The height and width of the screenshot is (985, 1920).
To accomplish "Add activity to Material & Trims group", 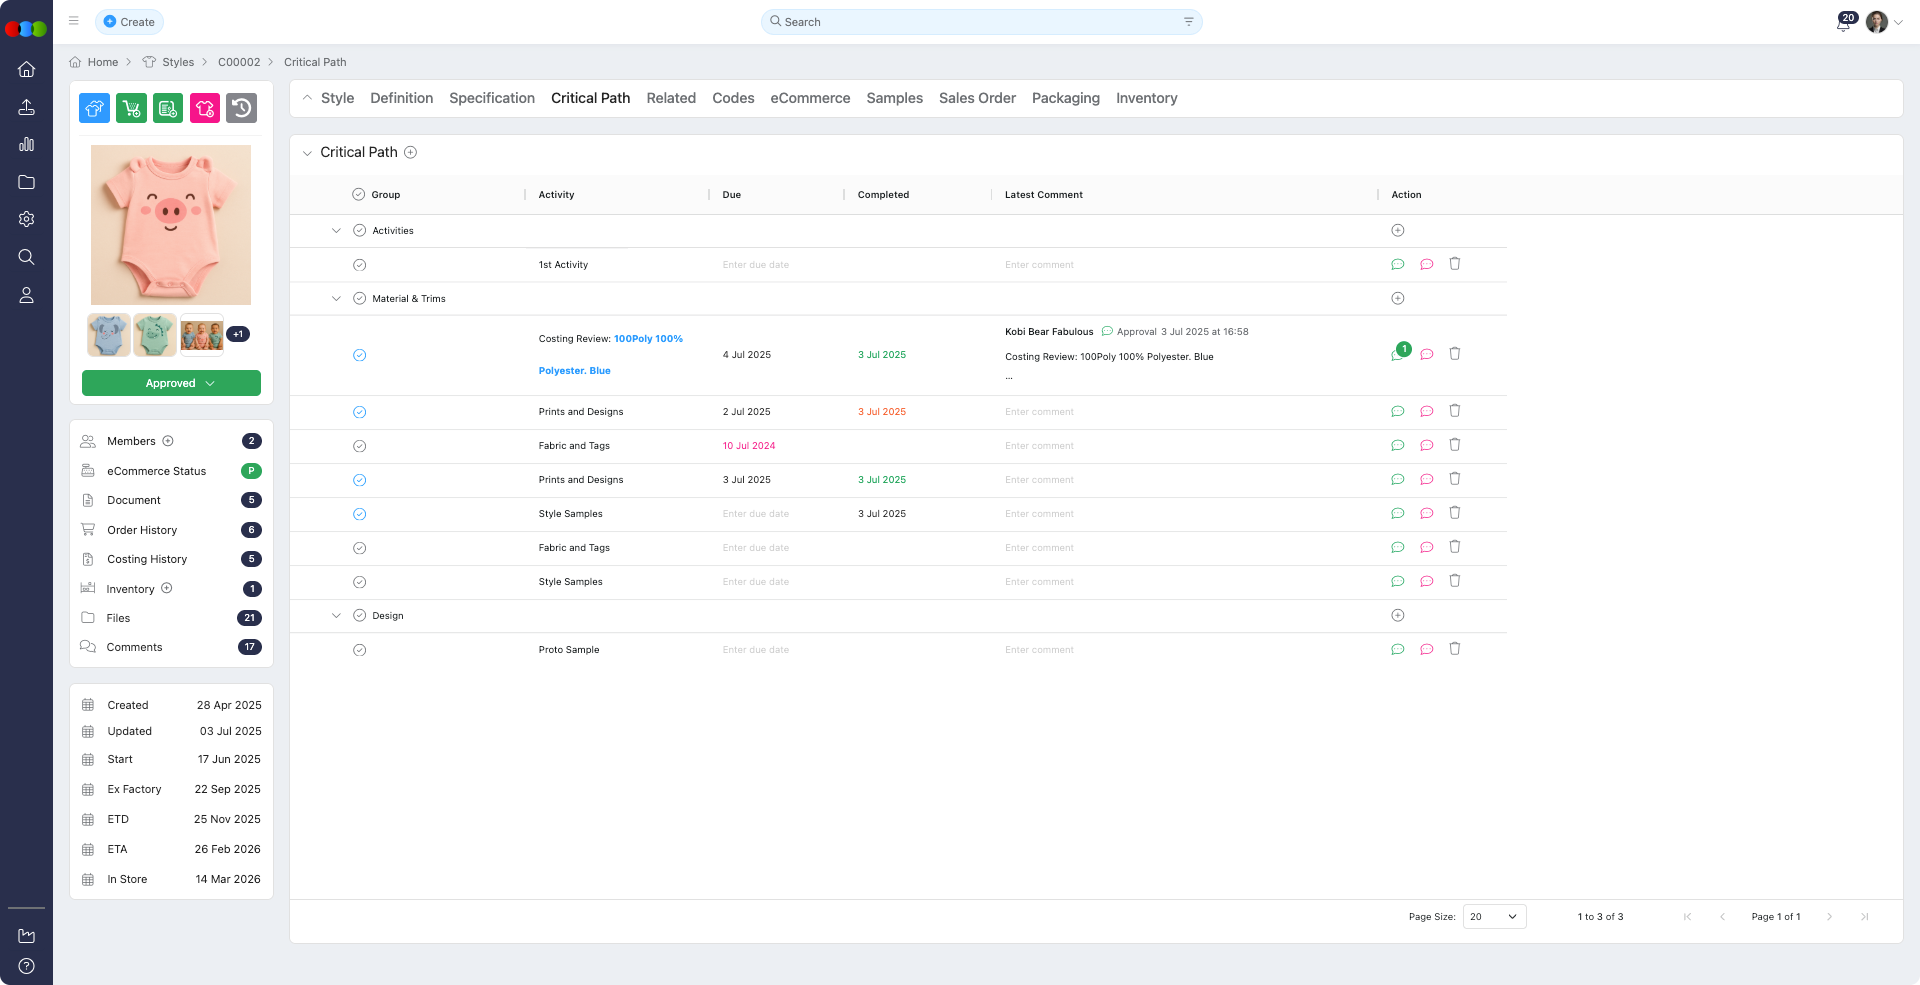I will tap(1398, 299).
